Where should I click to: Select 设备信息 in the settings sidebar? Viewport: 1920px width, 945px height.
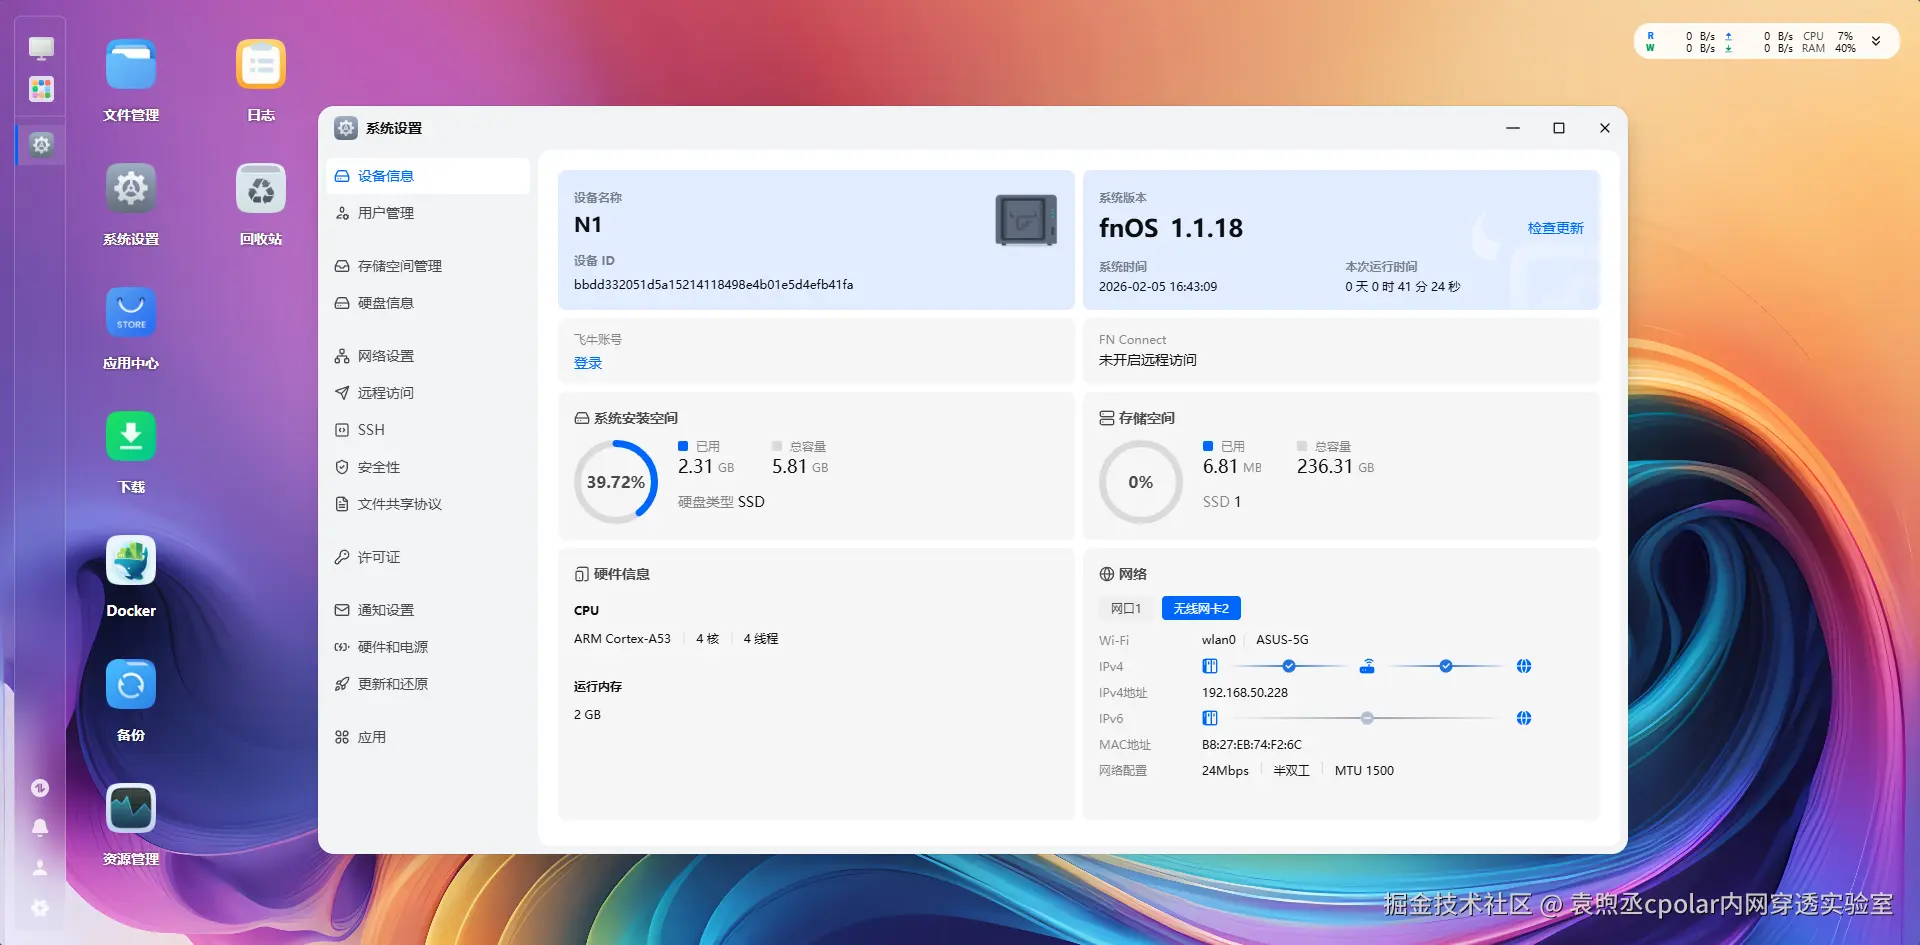[428, 176]
